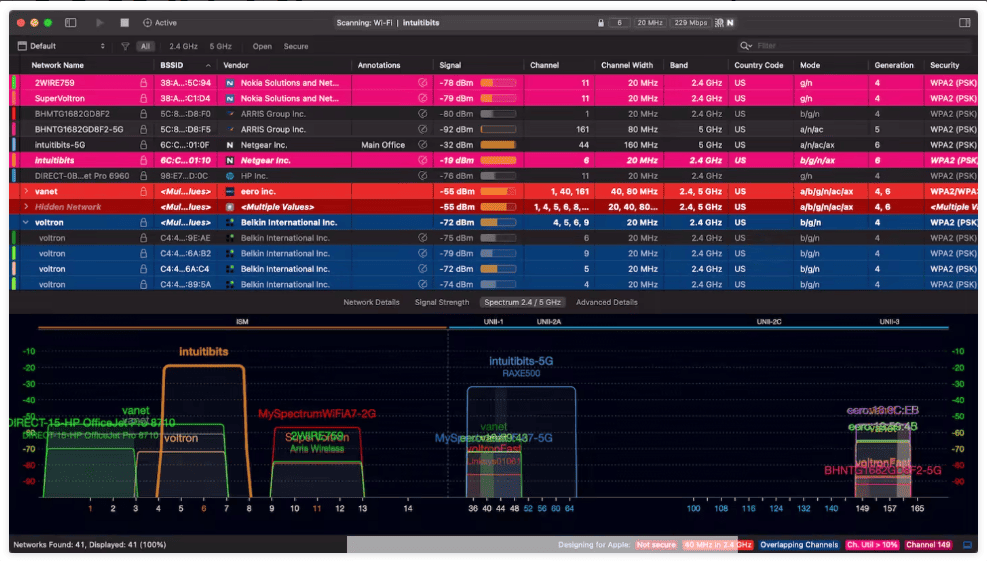This screenshot has width=987, height=561.
Task: Click Nokia vendor icon in 2WIRE759 row
Action: (x=230, y=82)
